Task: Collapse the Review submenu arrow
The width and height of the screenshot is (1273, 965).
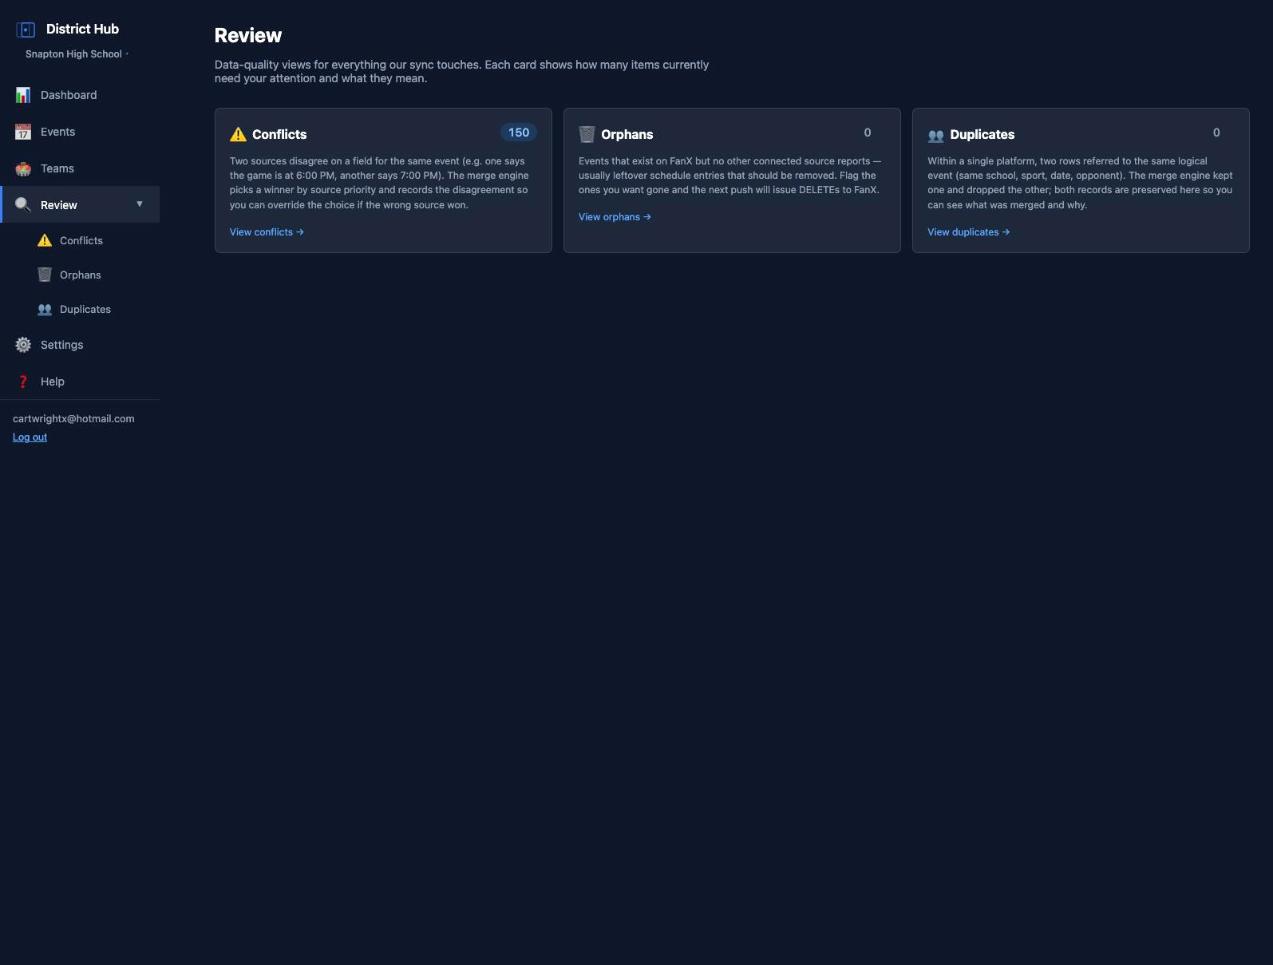Action: click(x=140, y=204)
